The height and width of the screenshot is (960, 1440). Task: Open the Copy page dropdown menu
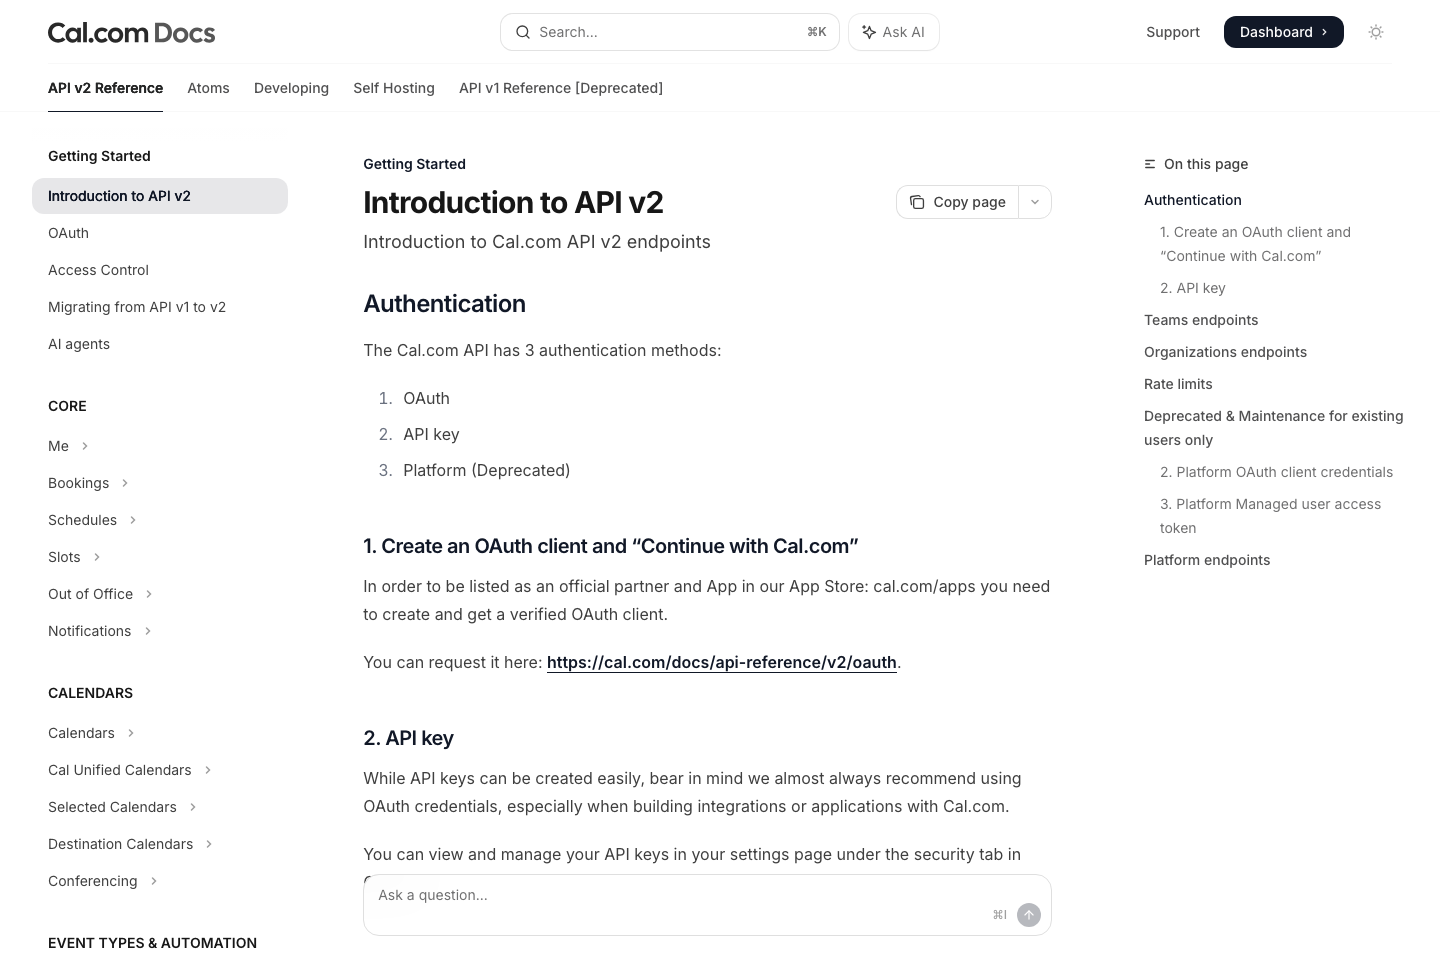(x=1035, y=202)
